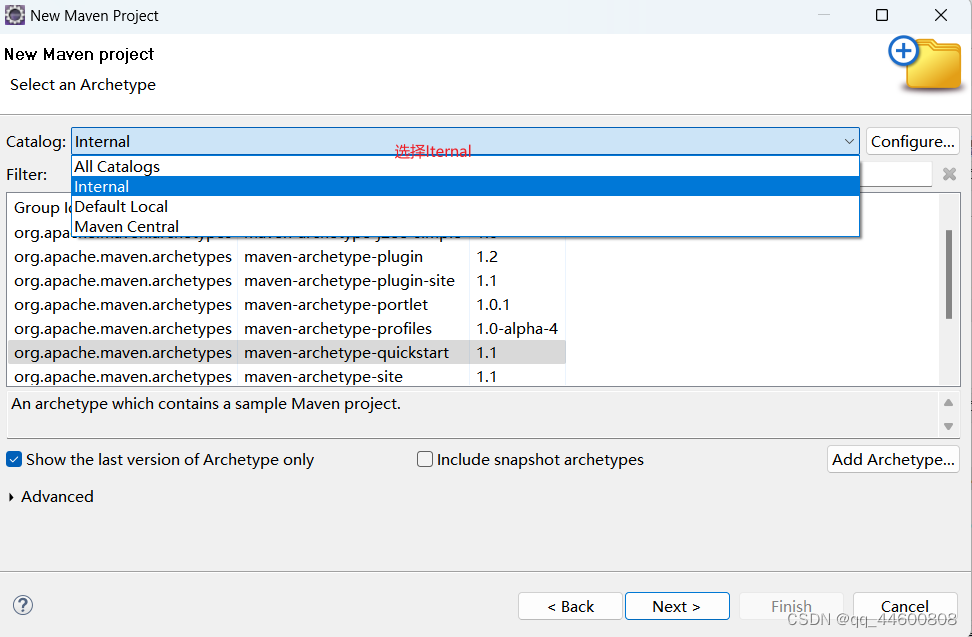972x637 pixels.
Task: Collapse the Catalog combo box arrow
Action: pos(849,141)
